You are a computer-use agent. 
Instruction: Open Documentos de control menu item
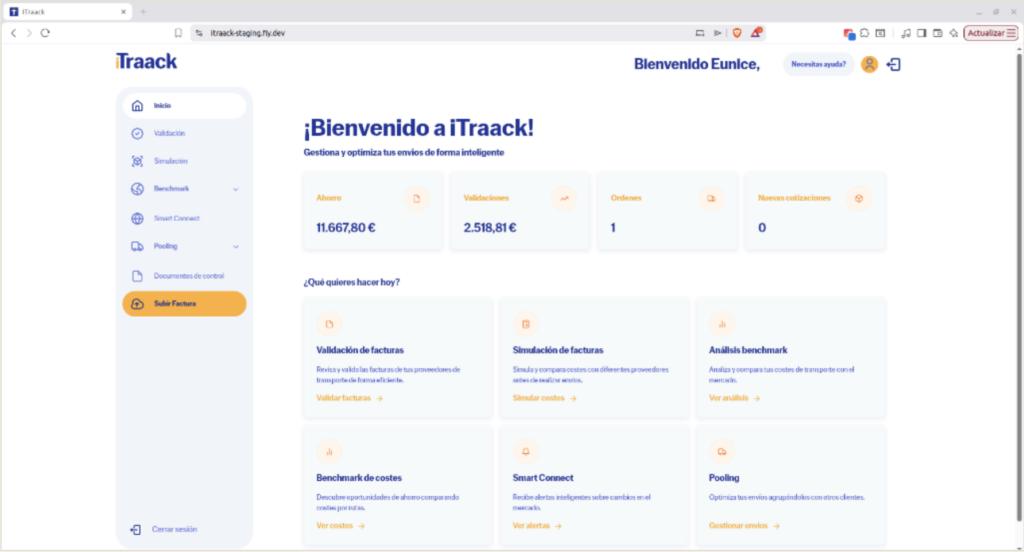point(184,276)
